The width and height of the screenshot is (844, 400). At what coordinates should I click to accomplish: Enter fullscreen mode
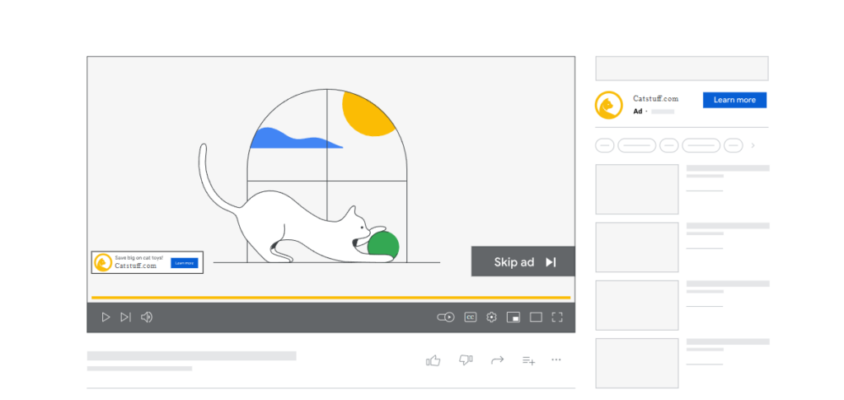557,317
